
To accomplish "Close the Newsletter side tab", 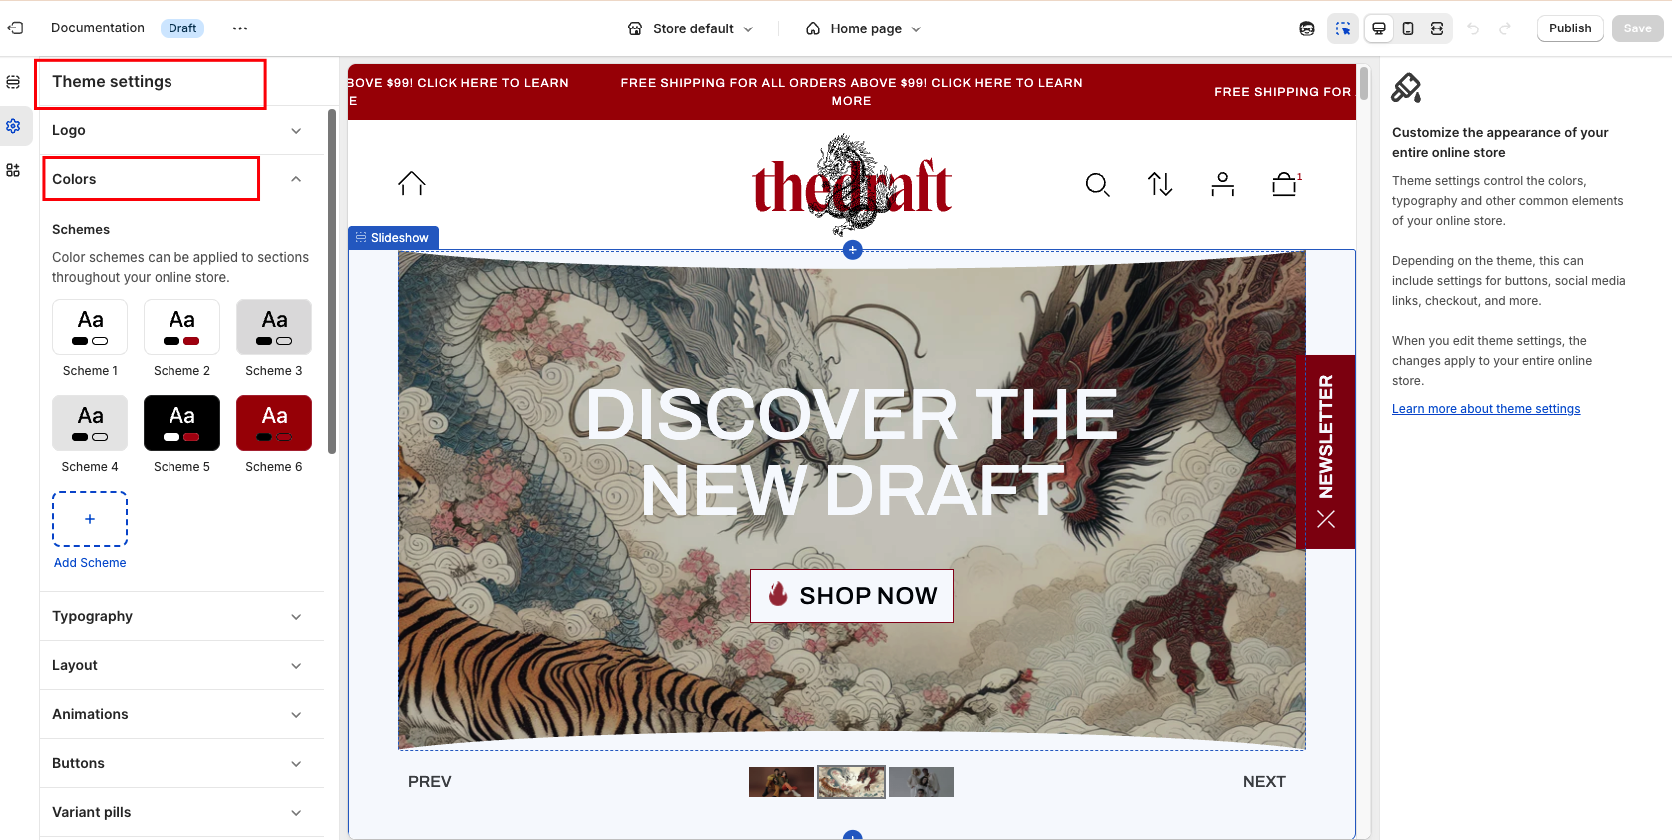I will (x=1326, y=519).
